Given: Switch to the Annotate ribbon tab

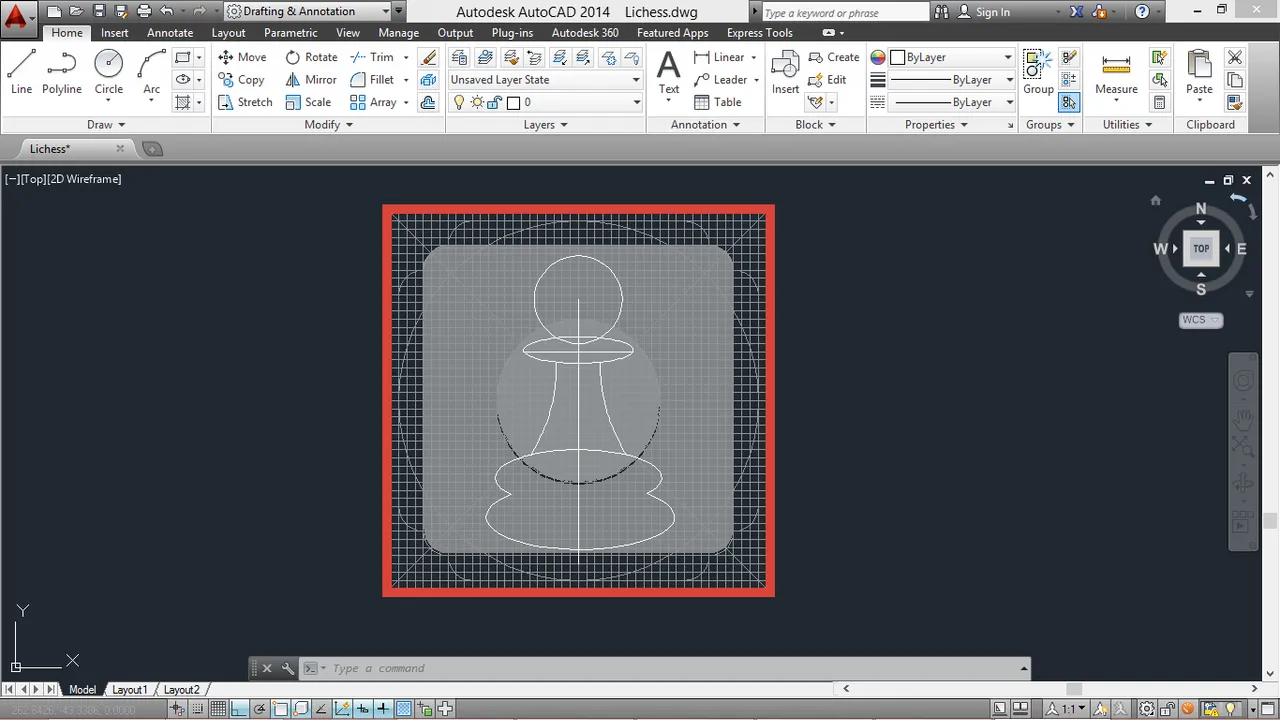Looking at the screenshot, I should 170,33.
